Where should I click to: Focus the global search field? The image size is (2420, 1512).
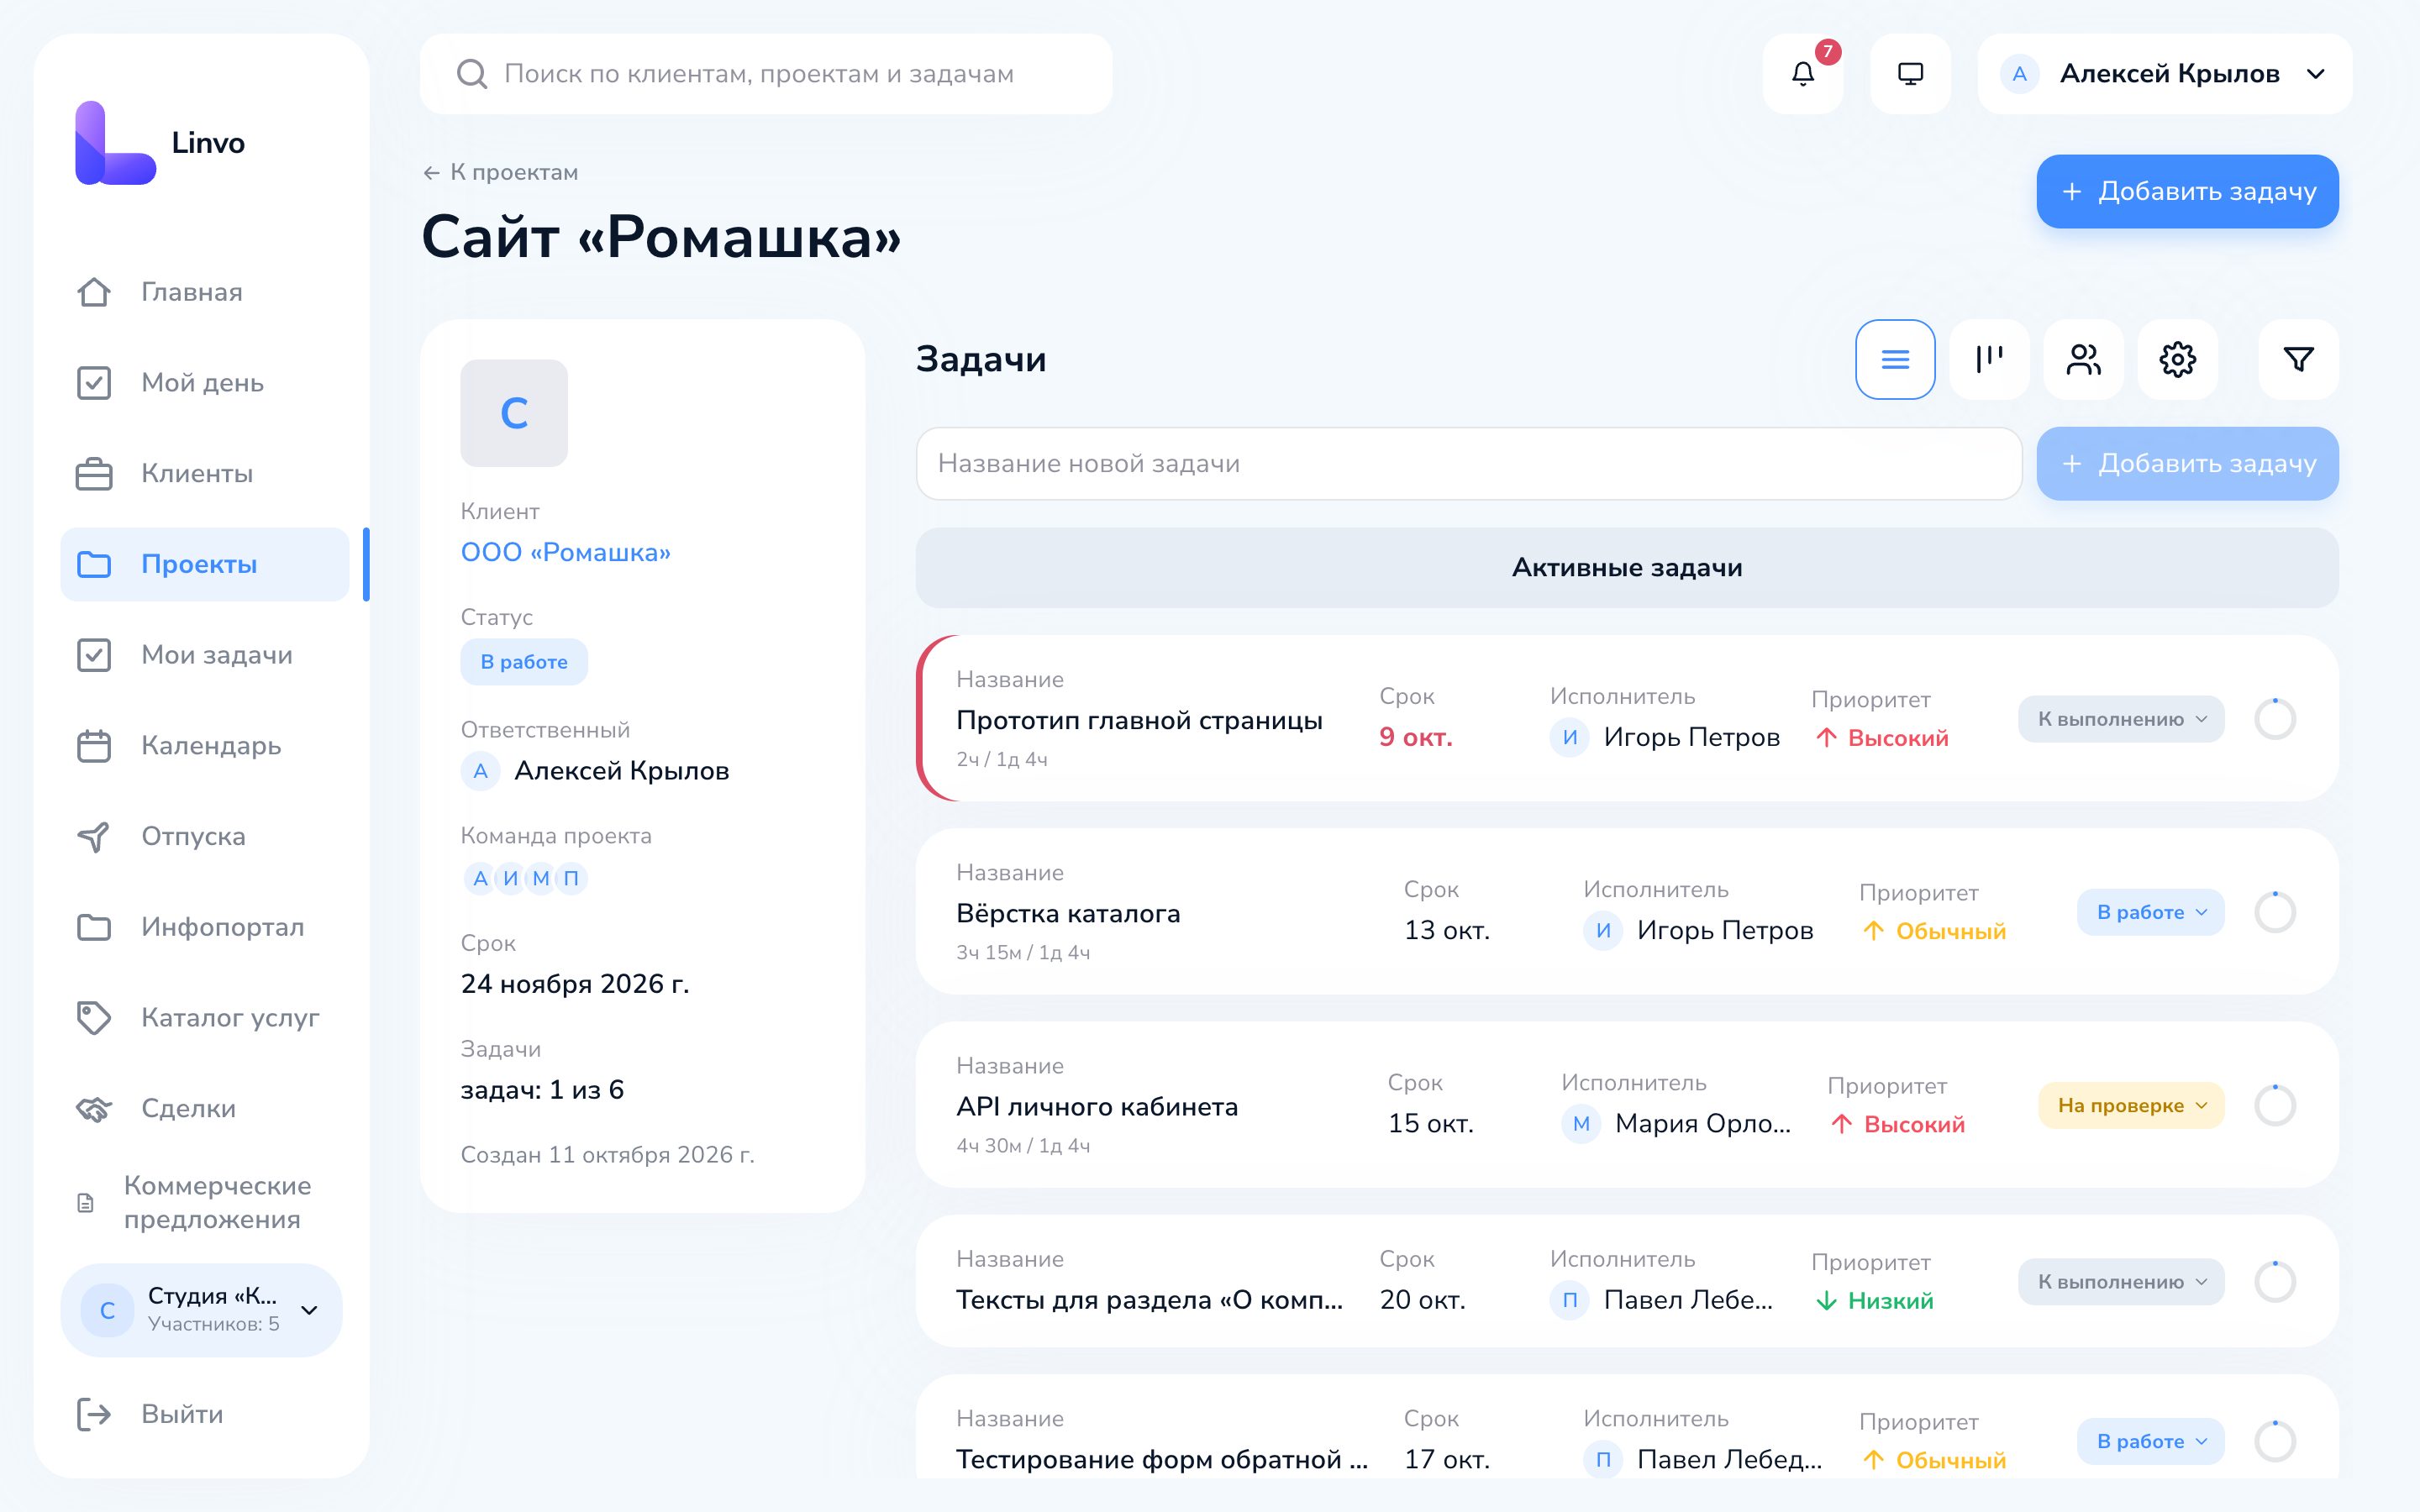(766, 74)
